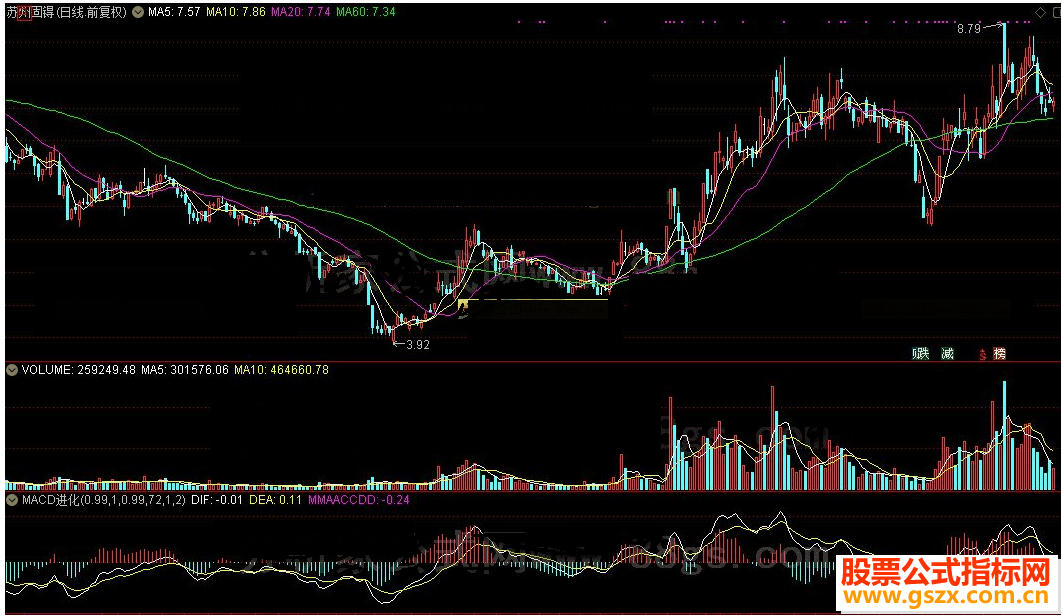
Task: Click the rounded square icon beside the diamond
Action: click(x=1056, y=12)
